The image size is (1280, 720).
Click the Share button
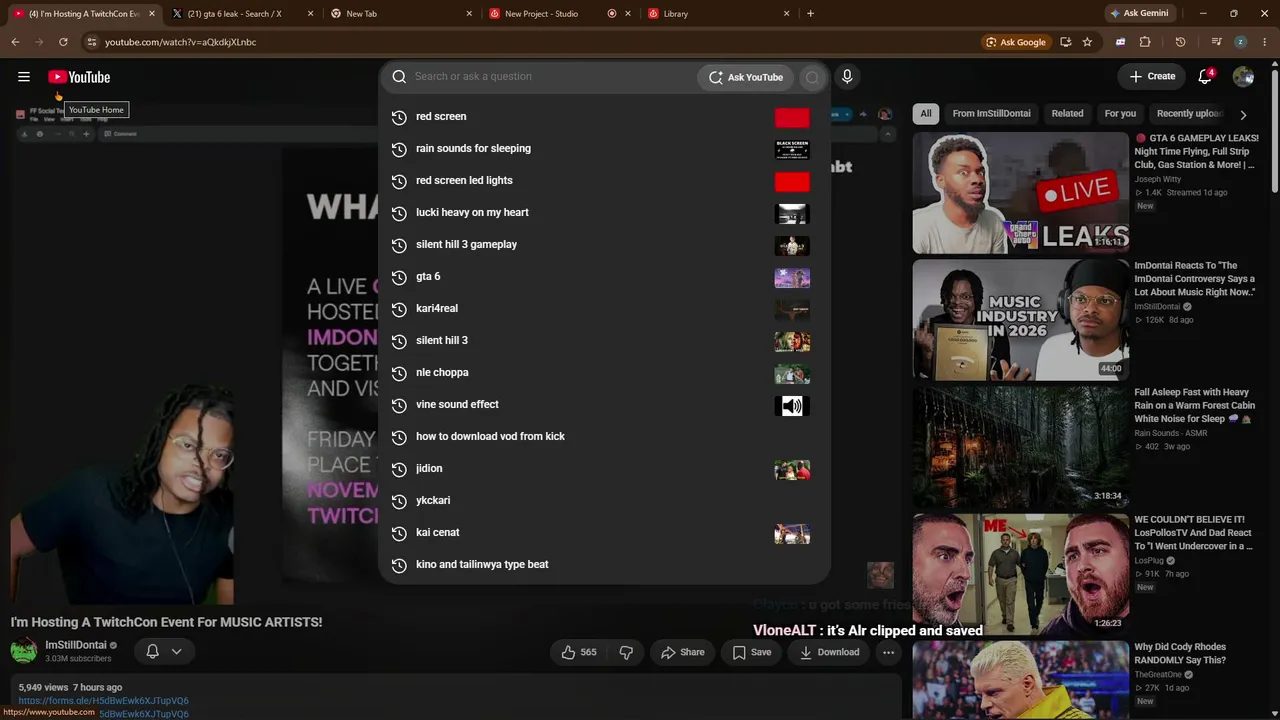(683, 652)
